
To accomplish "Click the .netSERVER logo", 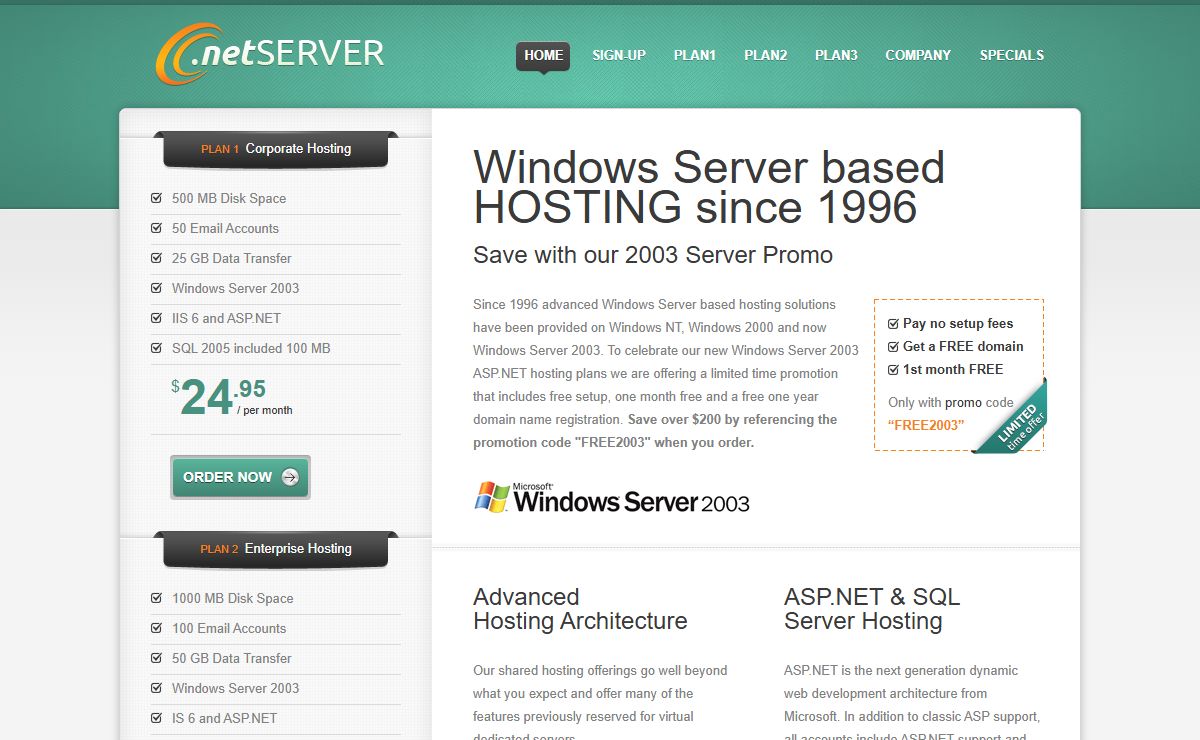I will (270, 53).
